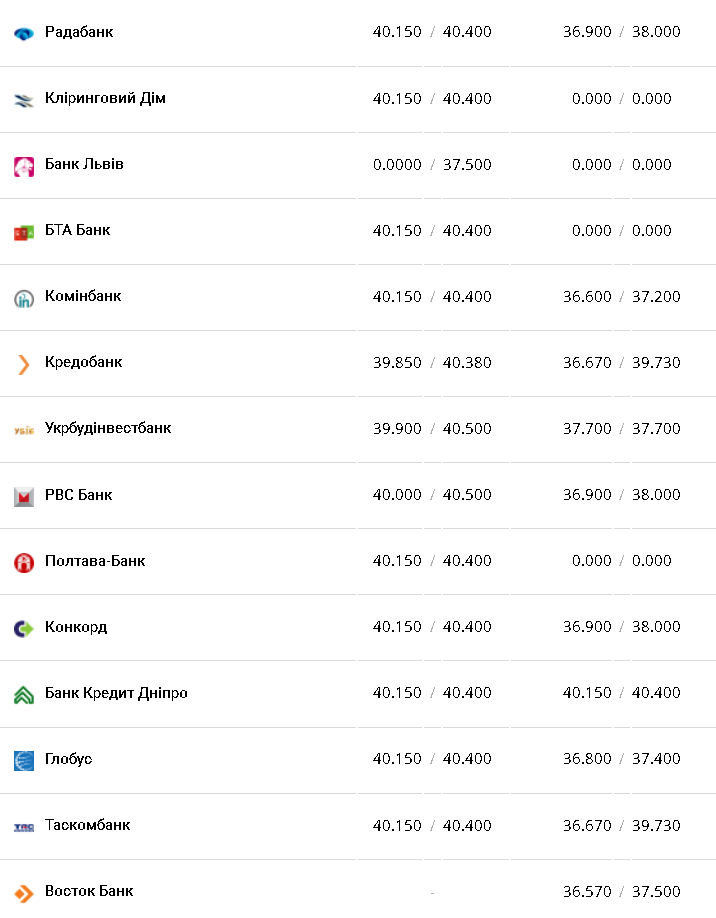716x918 pixels.
Task: Click the Радабанк logo icon
Action: pos(24,33)
